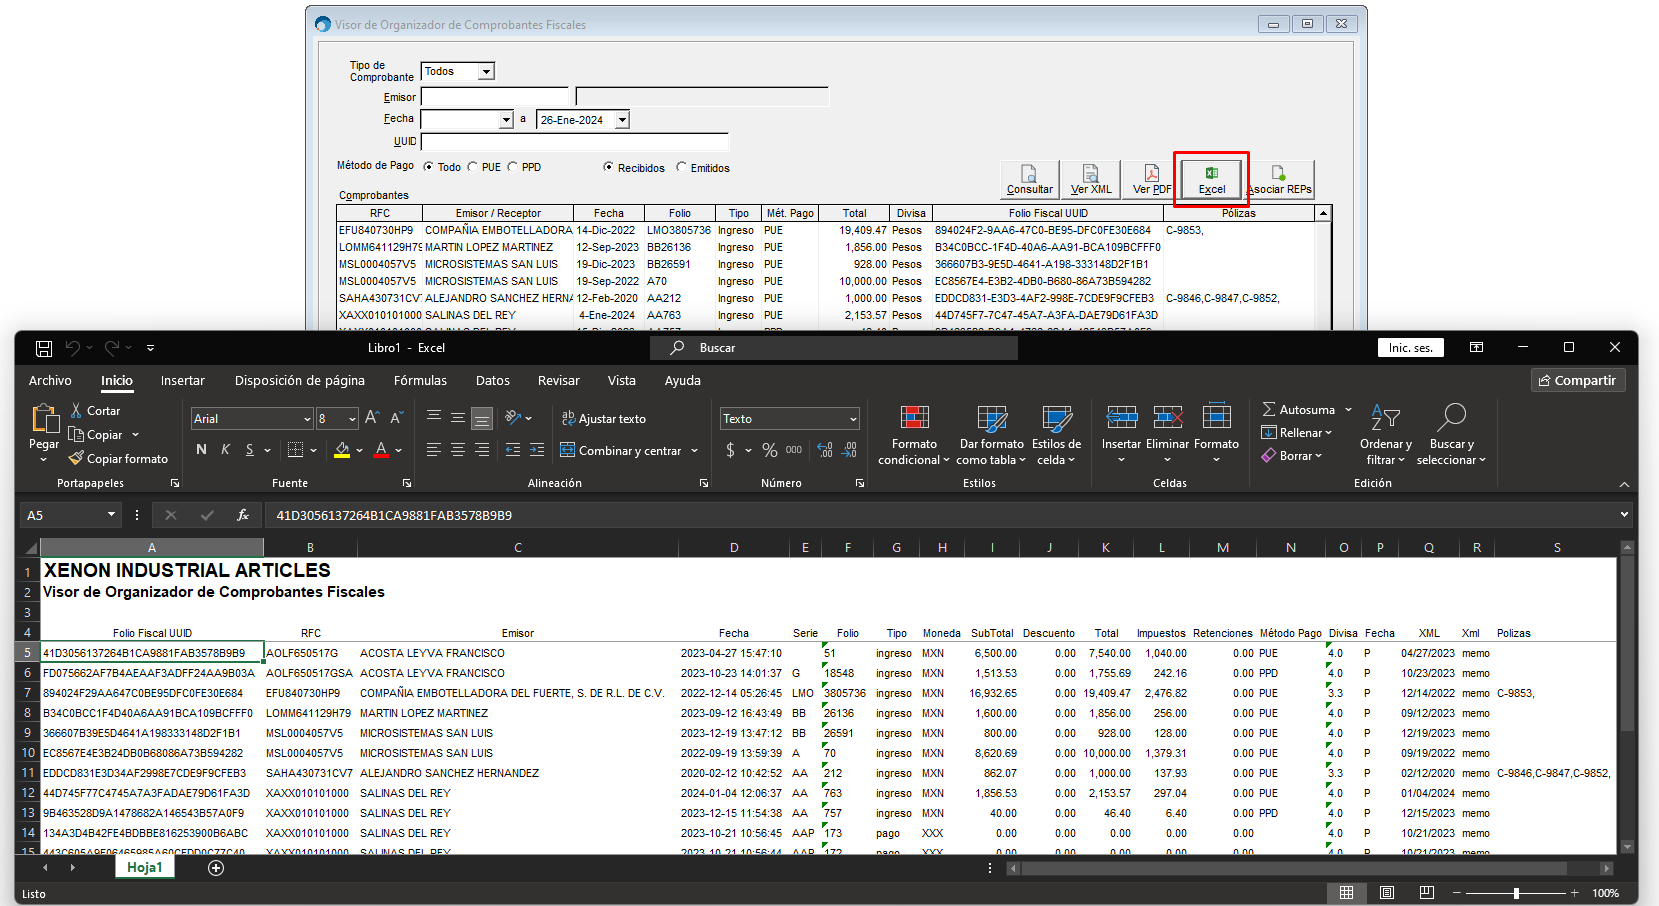
Task: Click the UUID input field
Action: tap(575, 142)
